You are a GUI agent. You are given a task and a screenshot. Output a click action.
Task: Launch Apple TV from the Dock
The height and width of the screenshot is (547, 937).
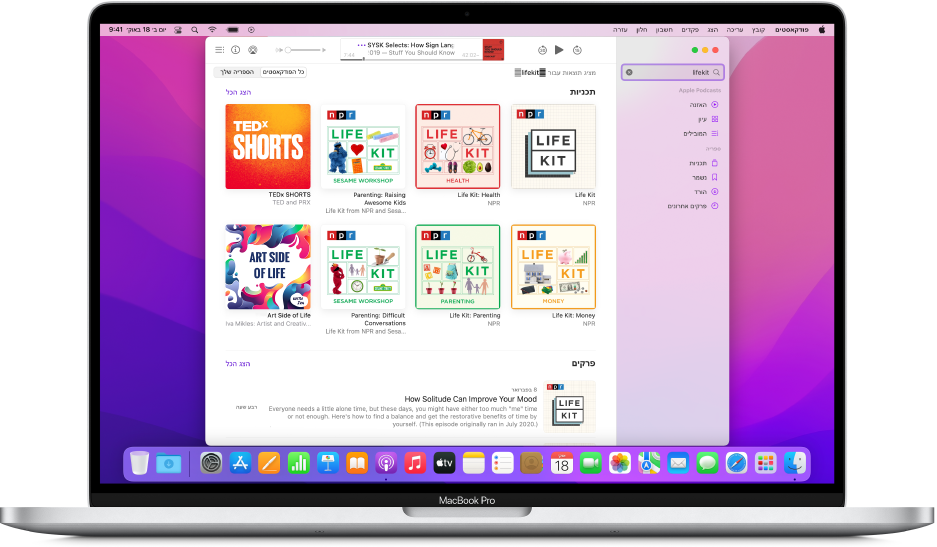pyautogui.click(x=444, y=463)
